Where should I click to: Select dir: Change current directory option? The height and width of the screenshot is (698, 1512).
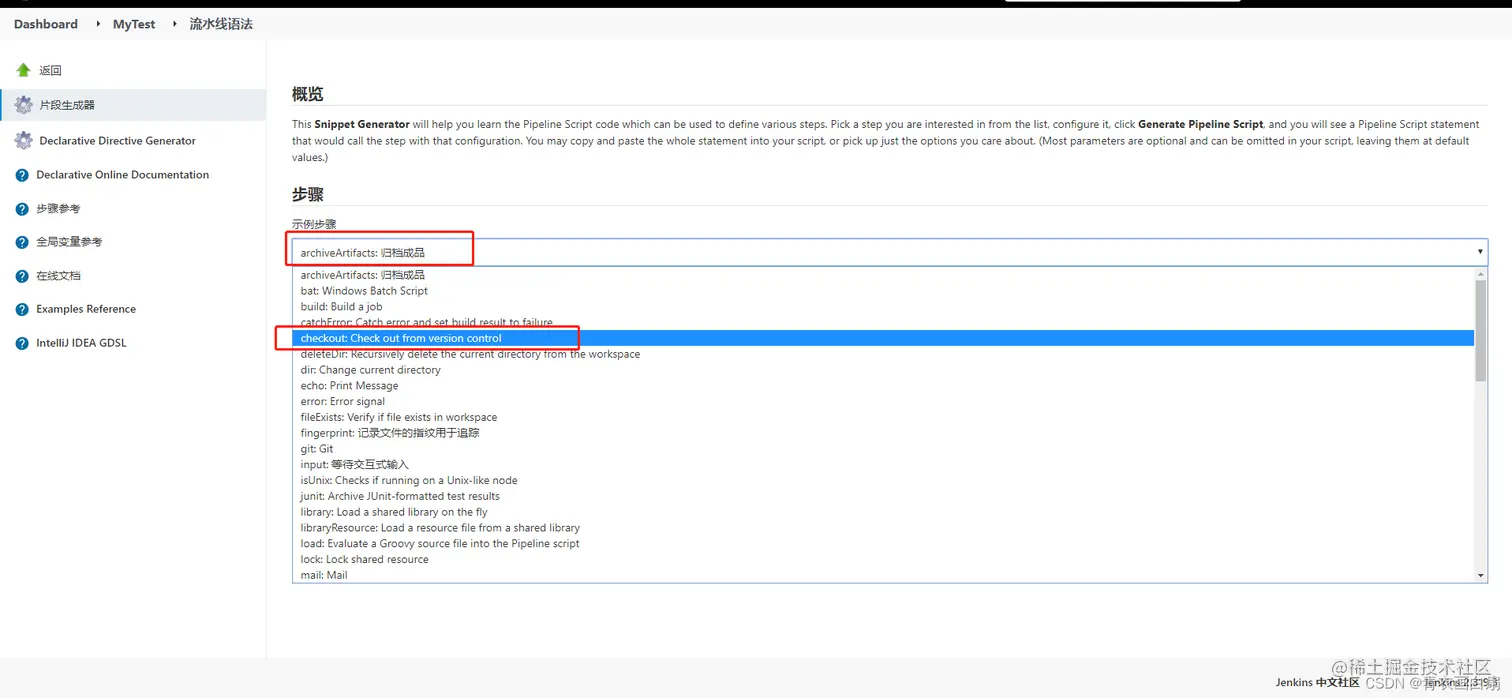pos(883,370)
